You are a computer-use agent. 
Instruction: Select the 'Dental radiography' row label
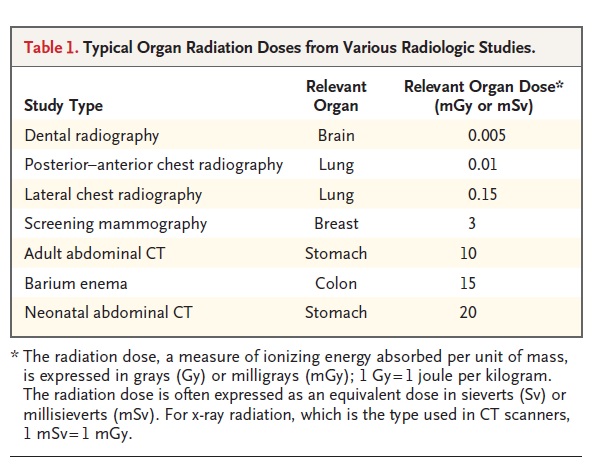click(x=92, y=136)
